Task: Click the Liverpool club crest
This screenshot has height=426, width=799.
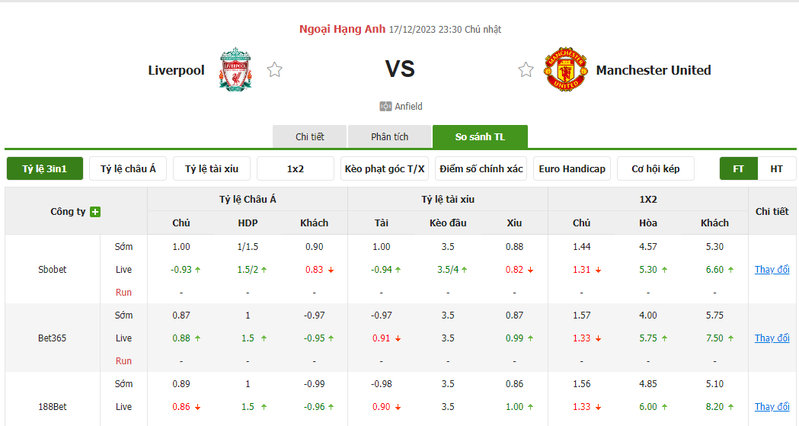Action: pos(235,70)
